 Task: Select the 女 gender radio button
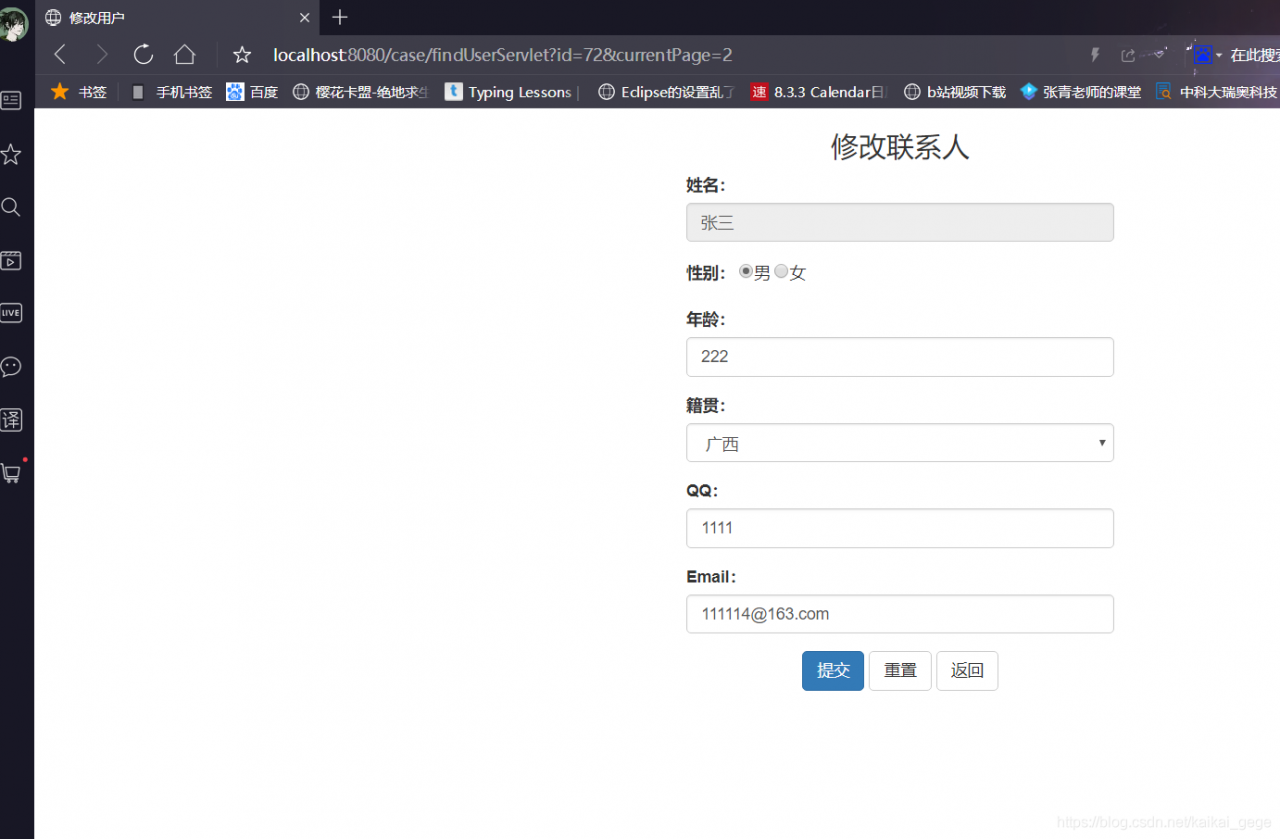pyautogui.click(x=781, y=271)
